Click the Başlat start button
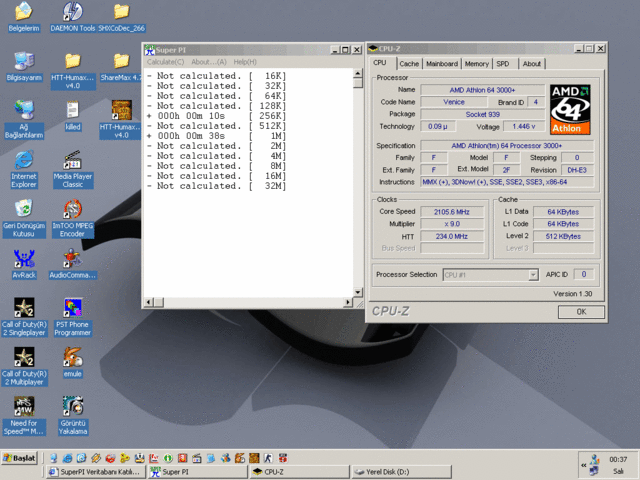 click(20, 458)
